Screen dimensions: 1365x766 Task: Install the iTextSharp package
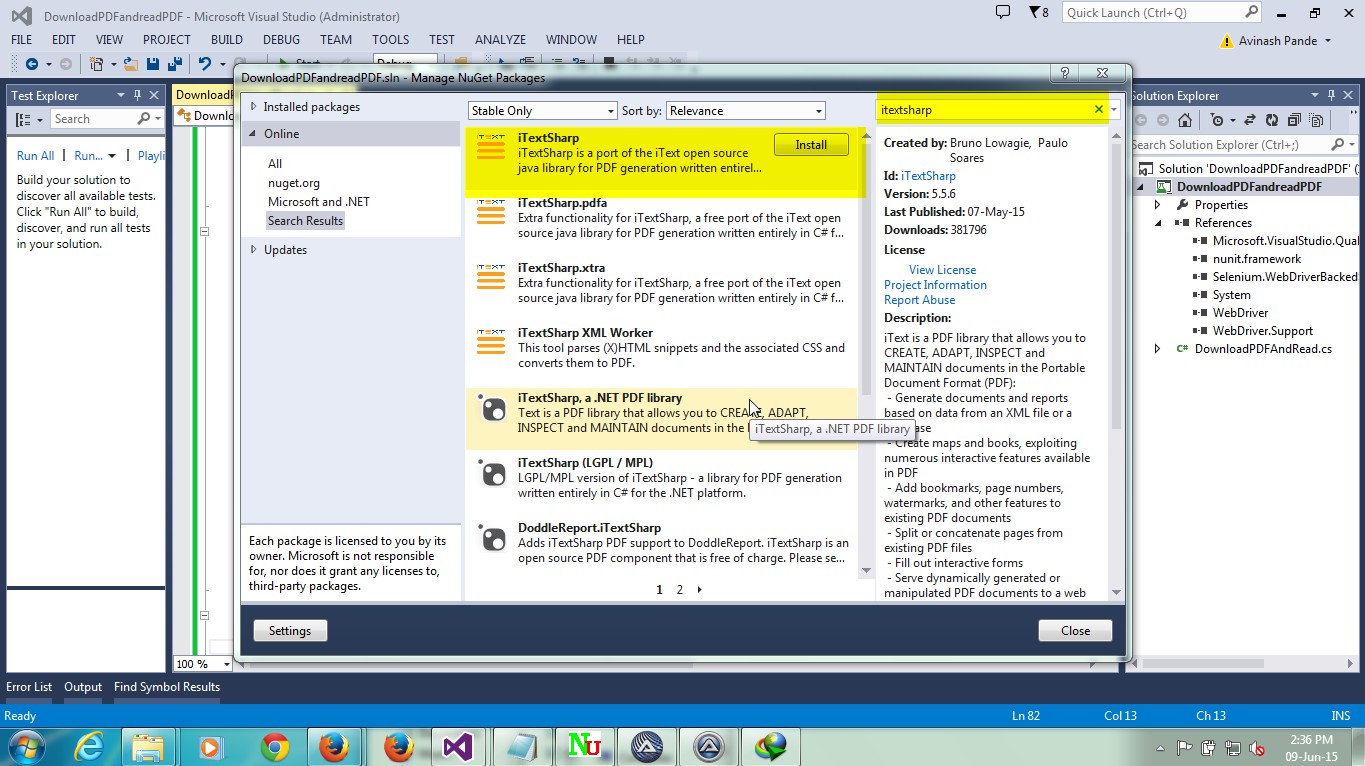point(811,145)
